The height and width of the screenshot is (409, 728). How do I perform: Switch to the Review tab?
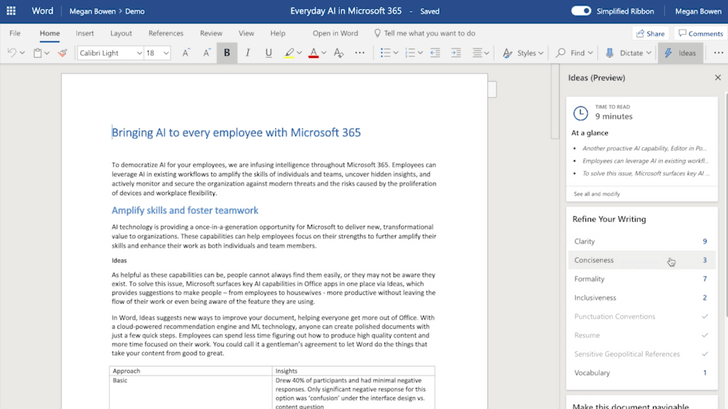(211, 33)
